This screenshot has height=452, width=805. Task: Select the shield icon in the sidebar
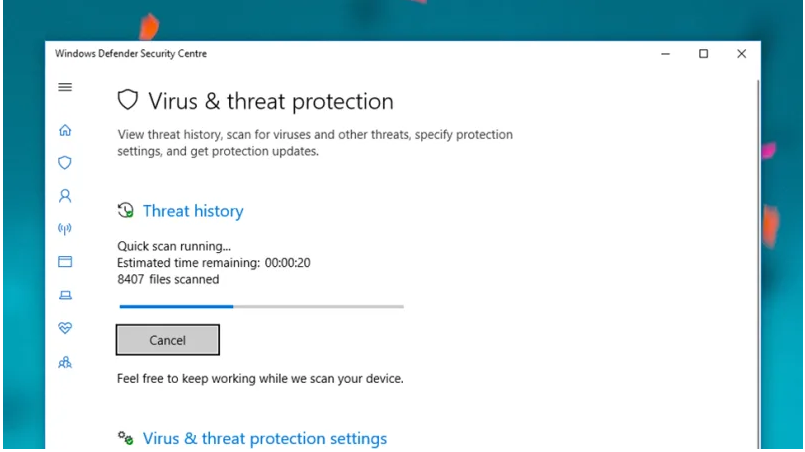pos(65,163)
